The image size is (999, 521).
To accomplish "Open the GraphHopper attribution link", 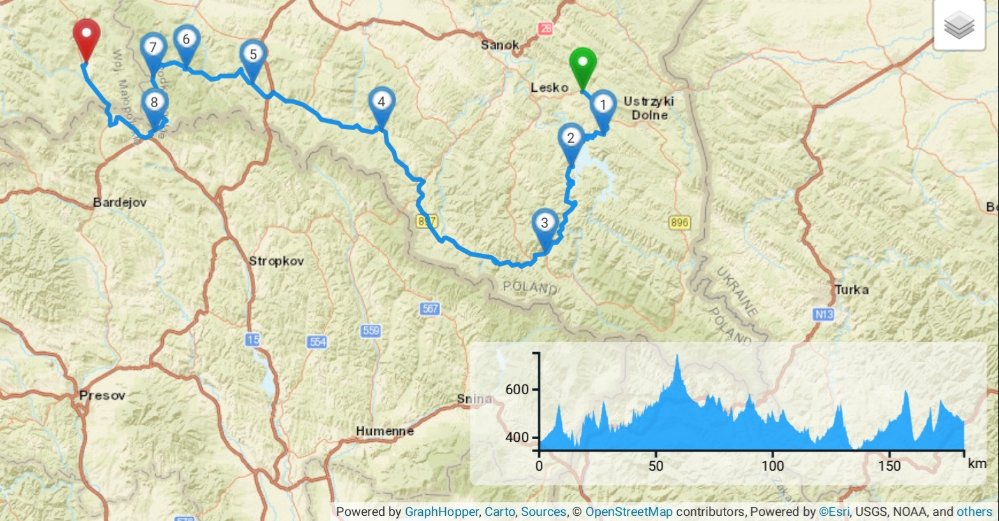I will (x=442, y=511).
